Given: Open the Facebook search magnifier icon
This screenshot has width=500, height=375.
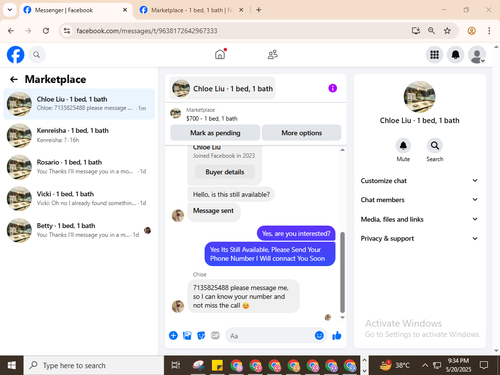Looking at the screenshot, I should pyautogui.click(x=37, y=55).
